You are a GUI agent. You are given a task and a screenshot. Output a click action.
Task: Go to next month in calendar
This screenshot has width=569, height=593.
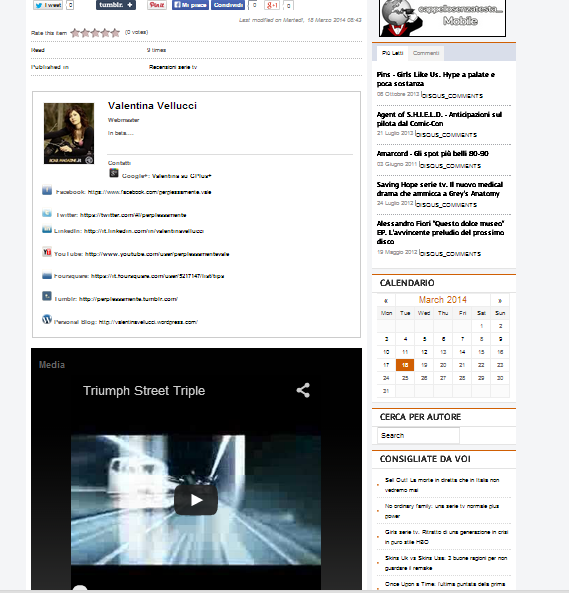click(x=500, y=300)
